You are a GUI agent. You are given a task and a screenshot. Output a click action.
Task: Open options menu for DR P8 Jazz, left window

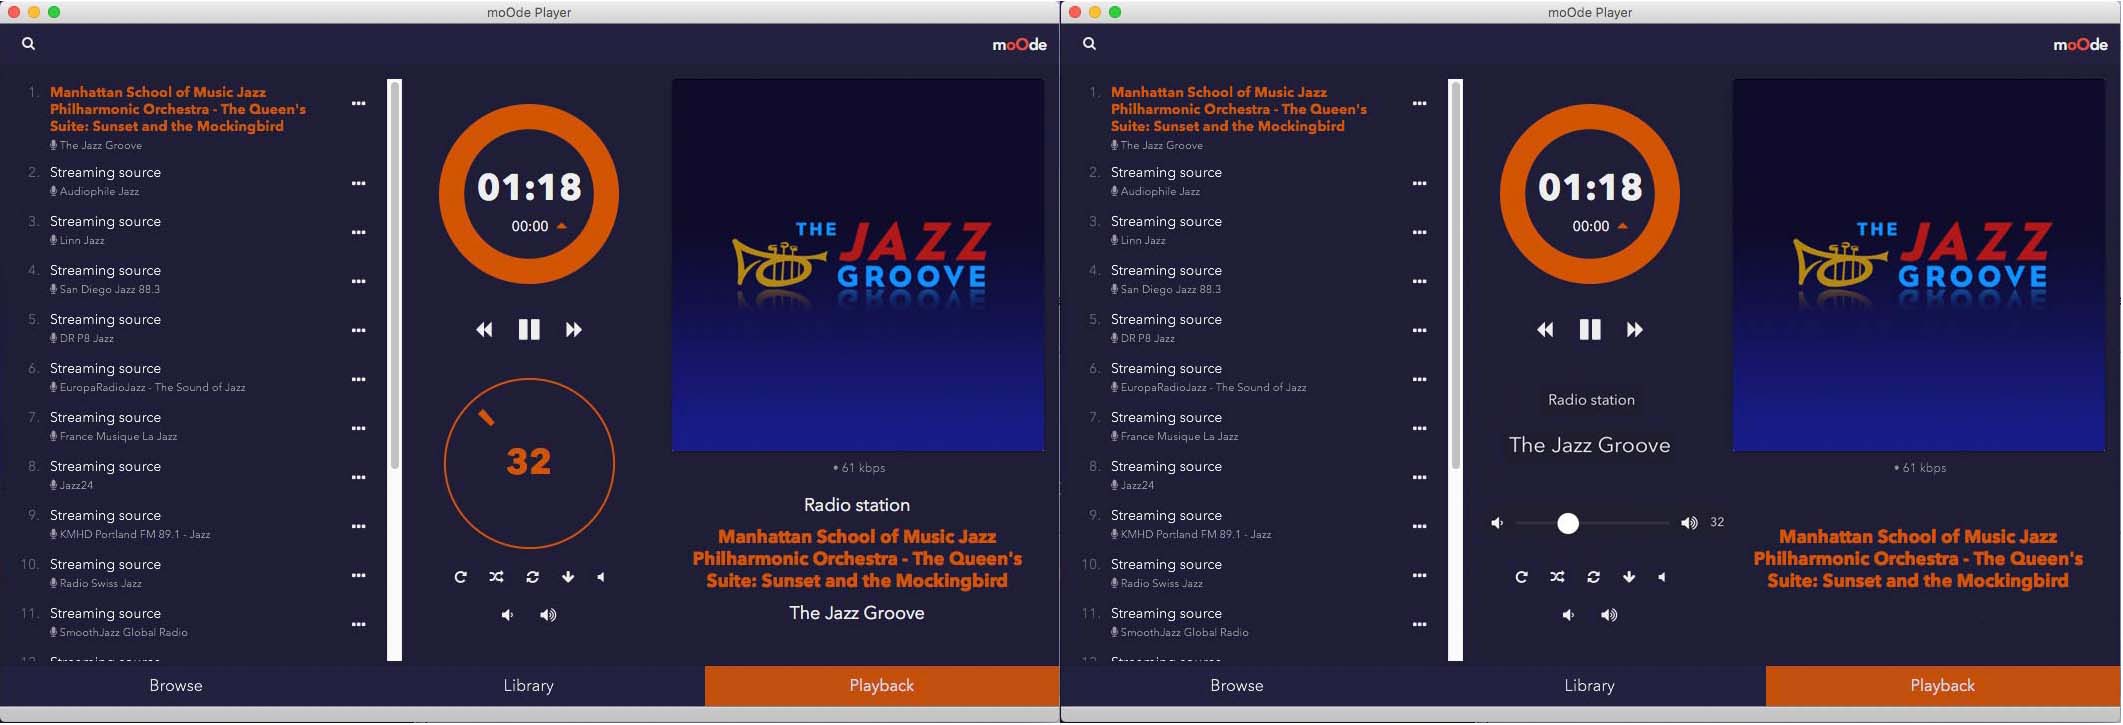click(x=359, y=331)
